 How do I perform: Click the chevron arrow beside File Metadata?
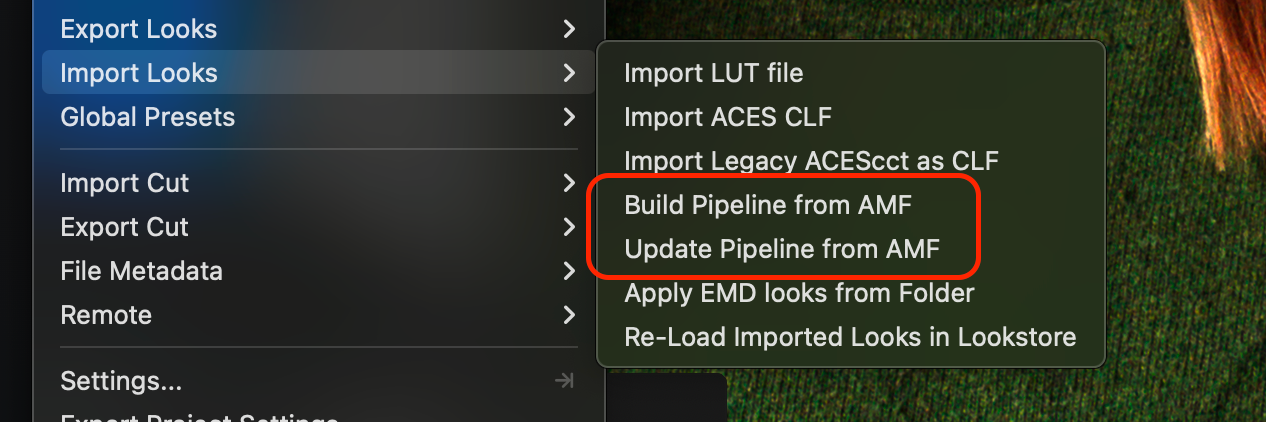pos(569,271)
